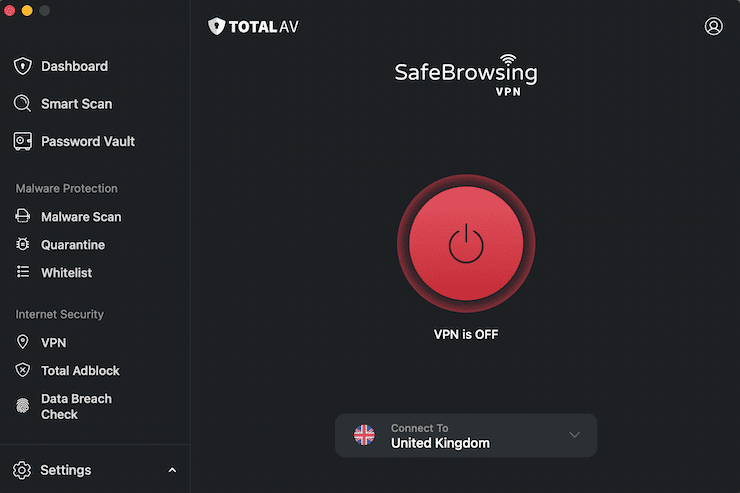Click the Dashboard shield icon
This screenshot has height=493, width=740.
tap(23, 66)
